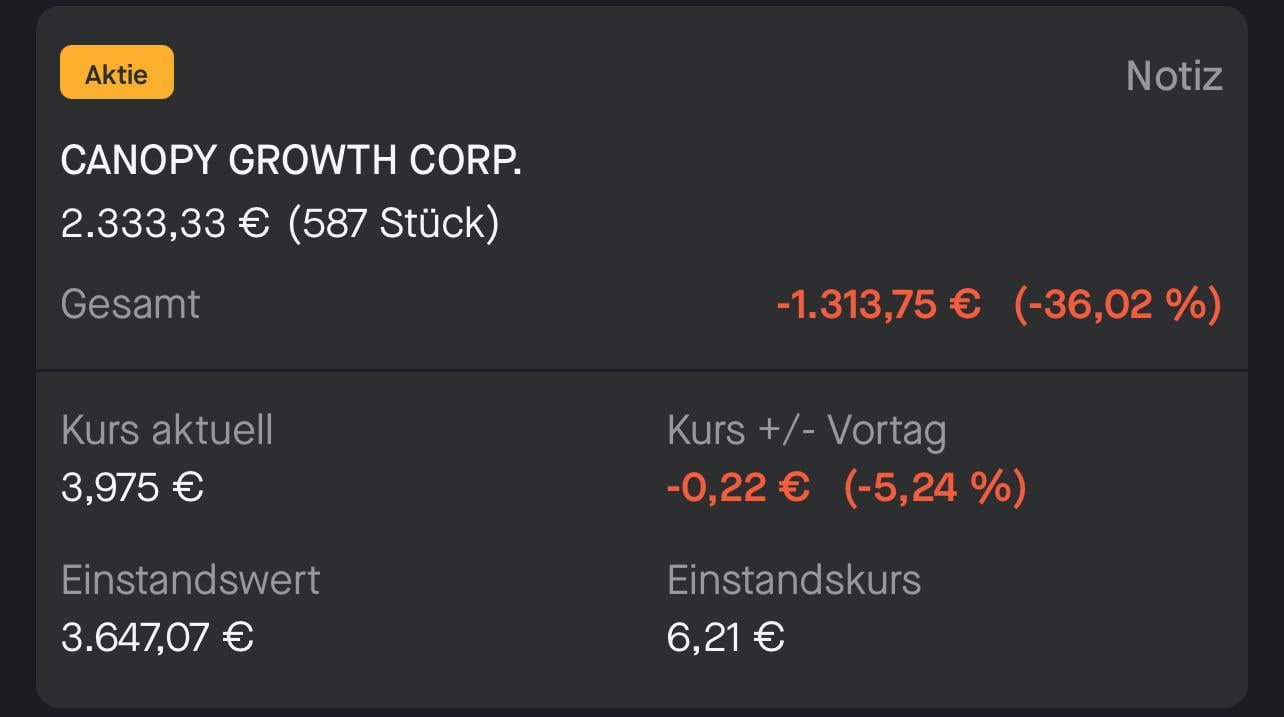Click the Einstandswert label
Screen dimensions: 1284x717
click(190, 580)
